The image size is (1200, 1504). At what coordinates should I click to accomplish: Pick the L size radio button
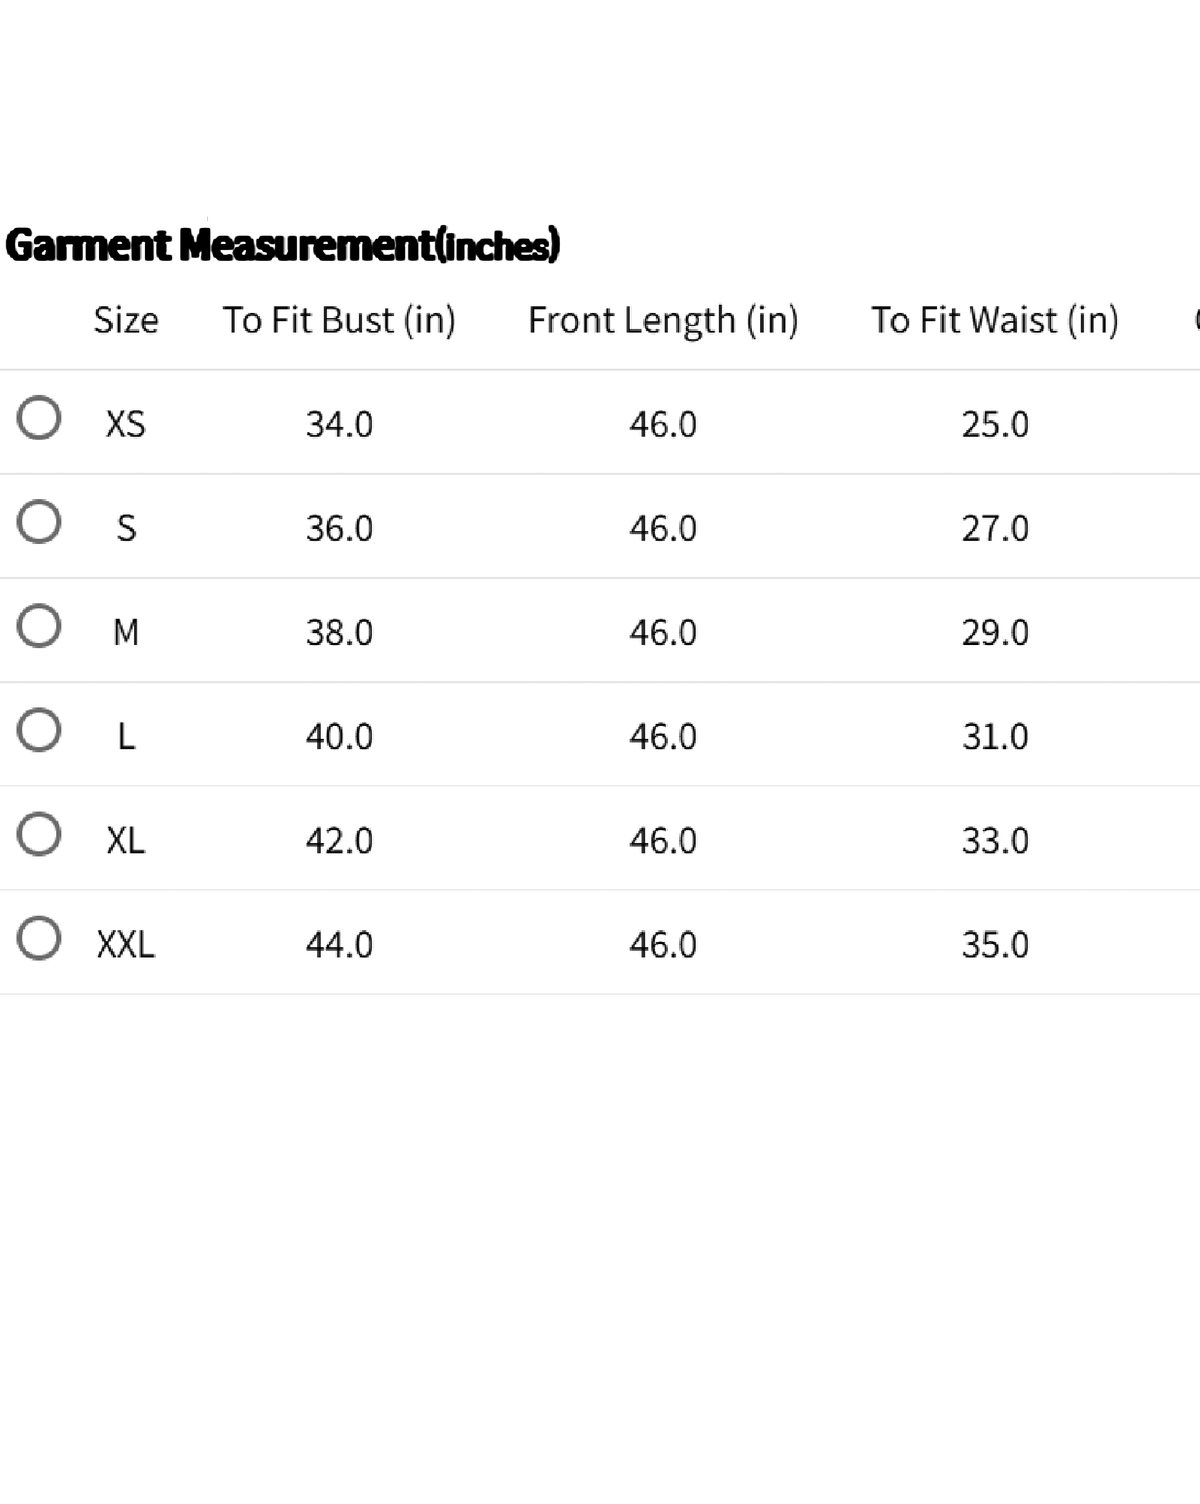click(x=39, y=730)
